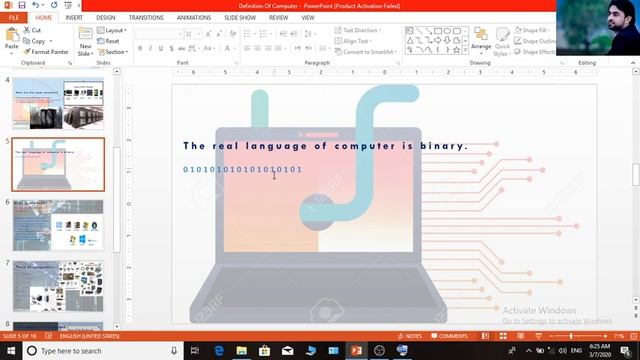Image resolution: width=640 pixels, height=360 pixels.
Task: Switch to Reading View icon
Action: pyautogui.click(x=521, y=336)
